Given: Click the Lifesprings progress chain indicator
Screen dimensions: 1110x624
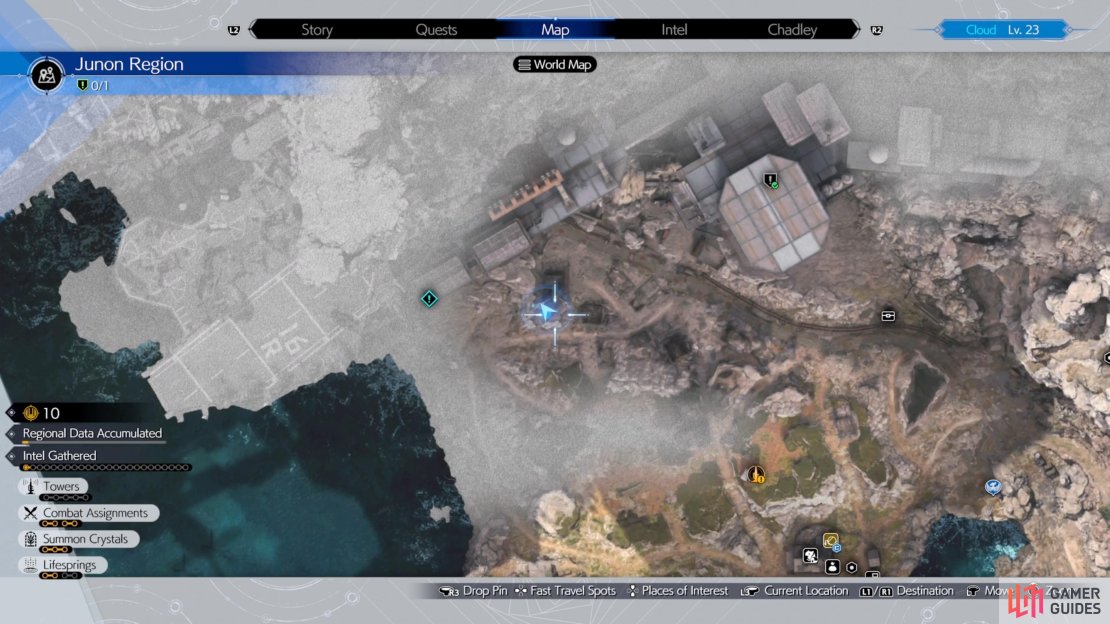Looking at the screenshot, I should tap(59, 576).
